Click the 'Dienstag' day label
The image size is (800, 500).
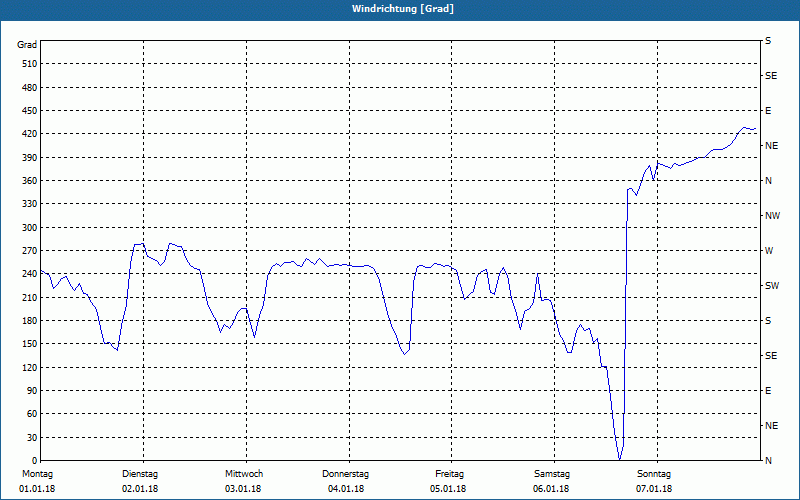(140, 474)
